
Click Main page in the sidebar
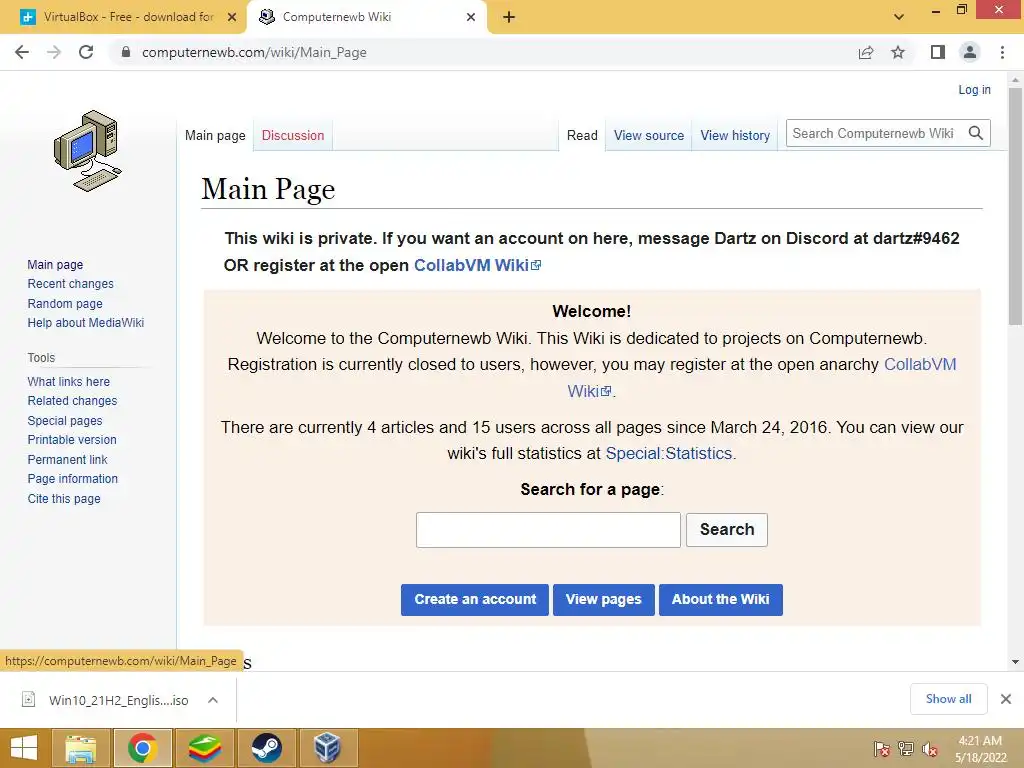(56, 264)
